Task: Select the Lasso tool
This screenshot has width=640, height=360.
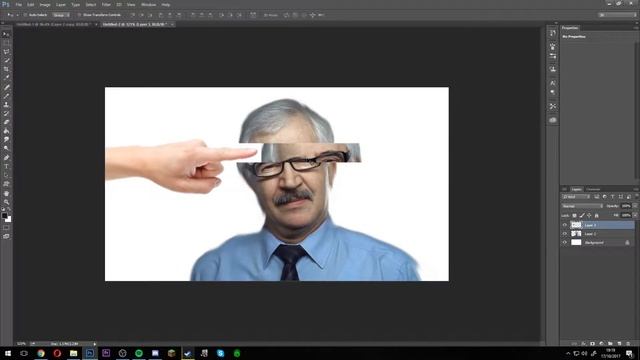Action: click(x=6, y=52)
